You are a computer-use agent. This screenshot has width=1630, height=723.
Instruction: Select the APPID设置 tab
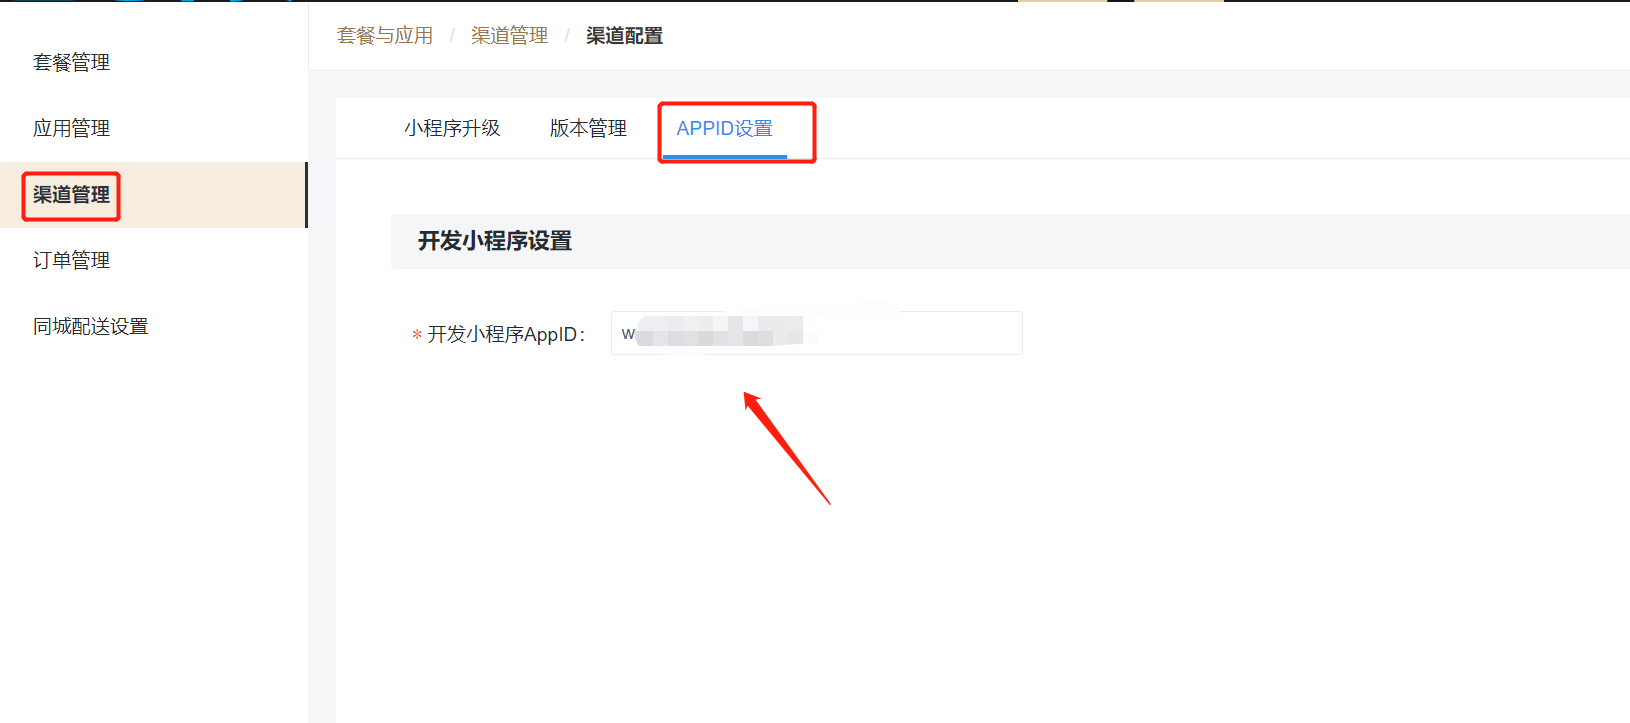725,128
